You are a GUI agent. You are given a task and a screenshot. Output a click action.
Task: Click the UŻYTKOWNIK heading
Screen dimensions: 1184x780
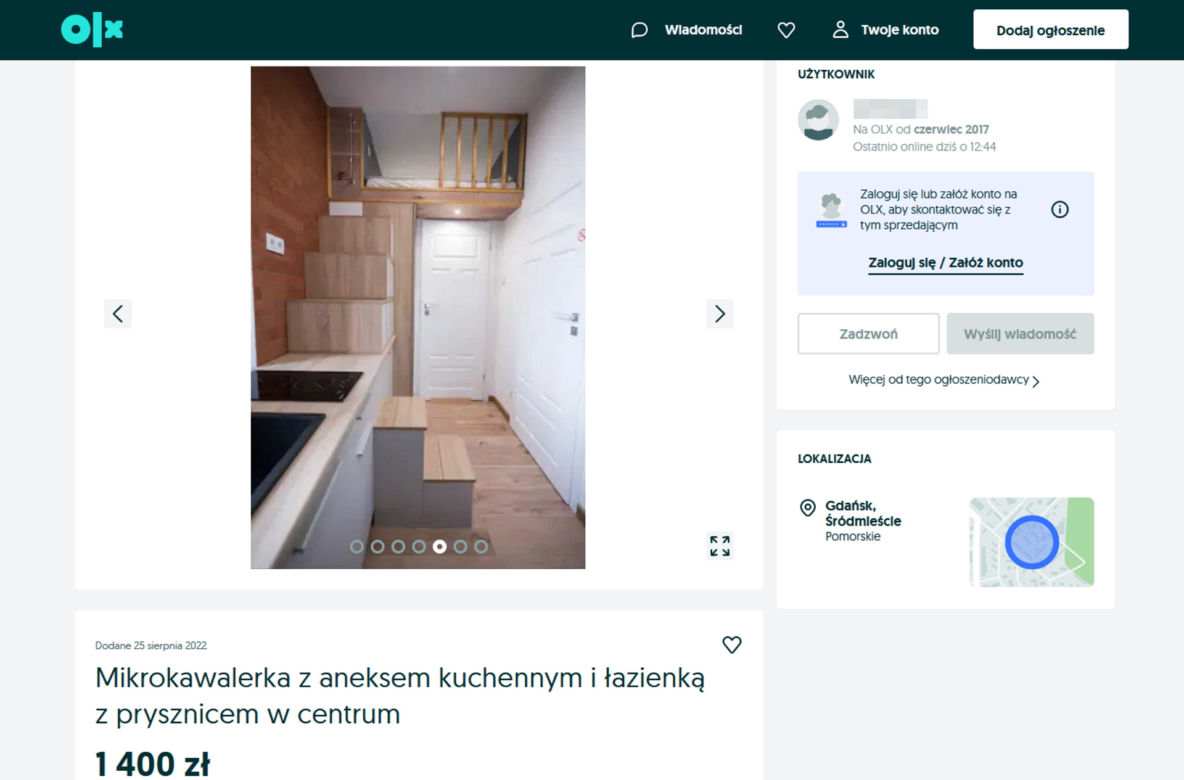click(x=836, y=74)
